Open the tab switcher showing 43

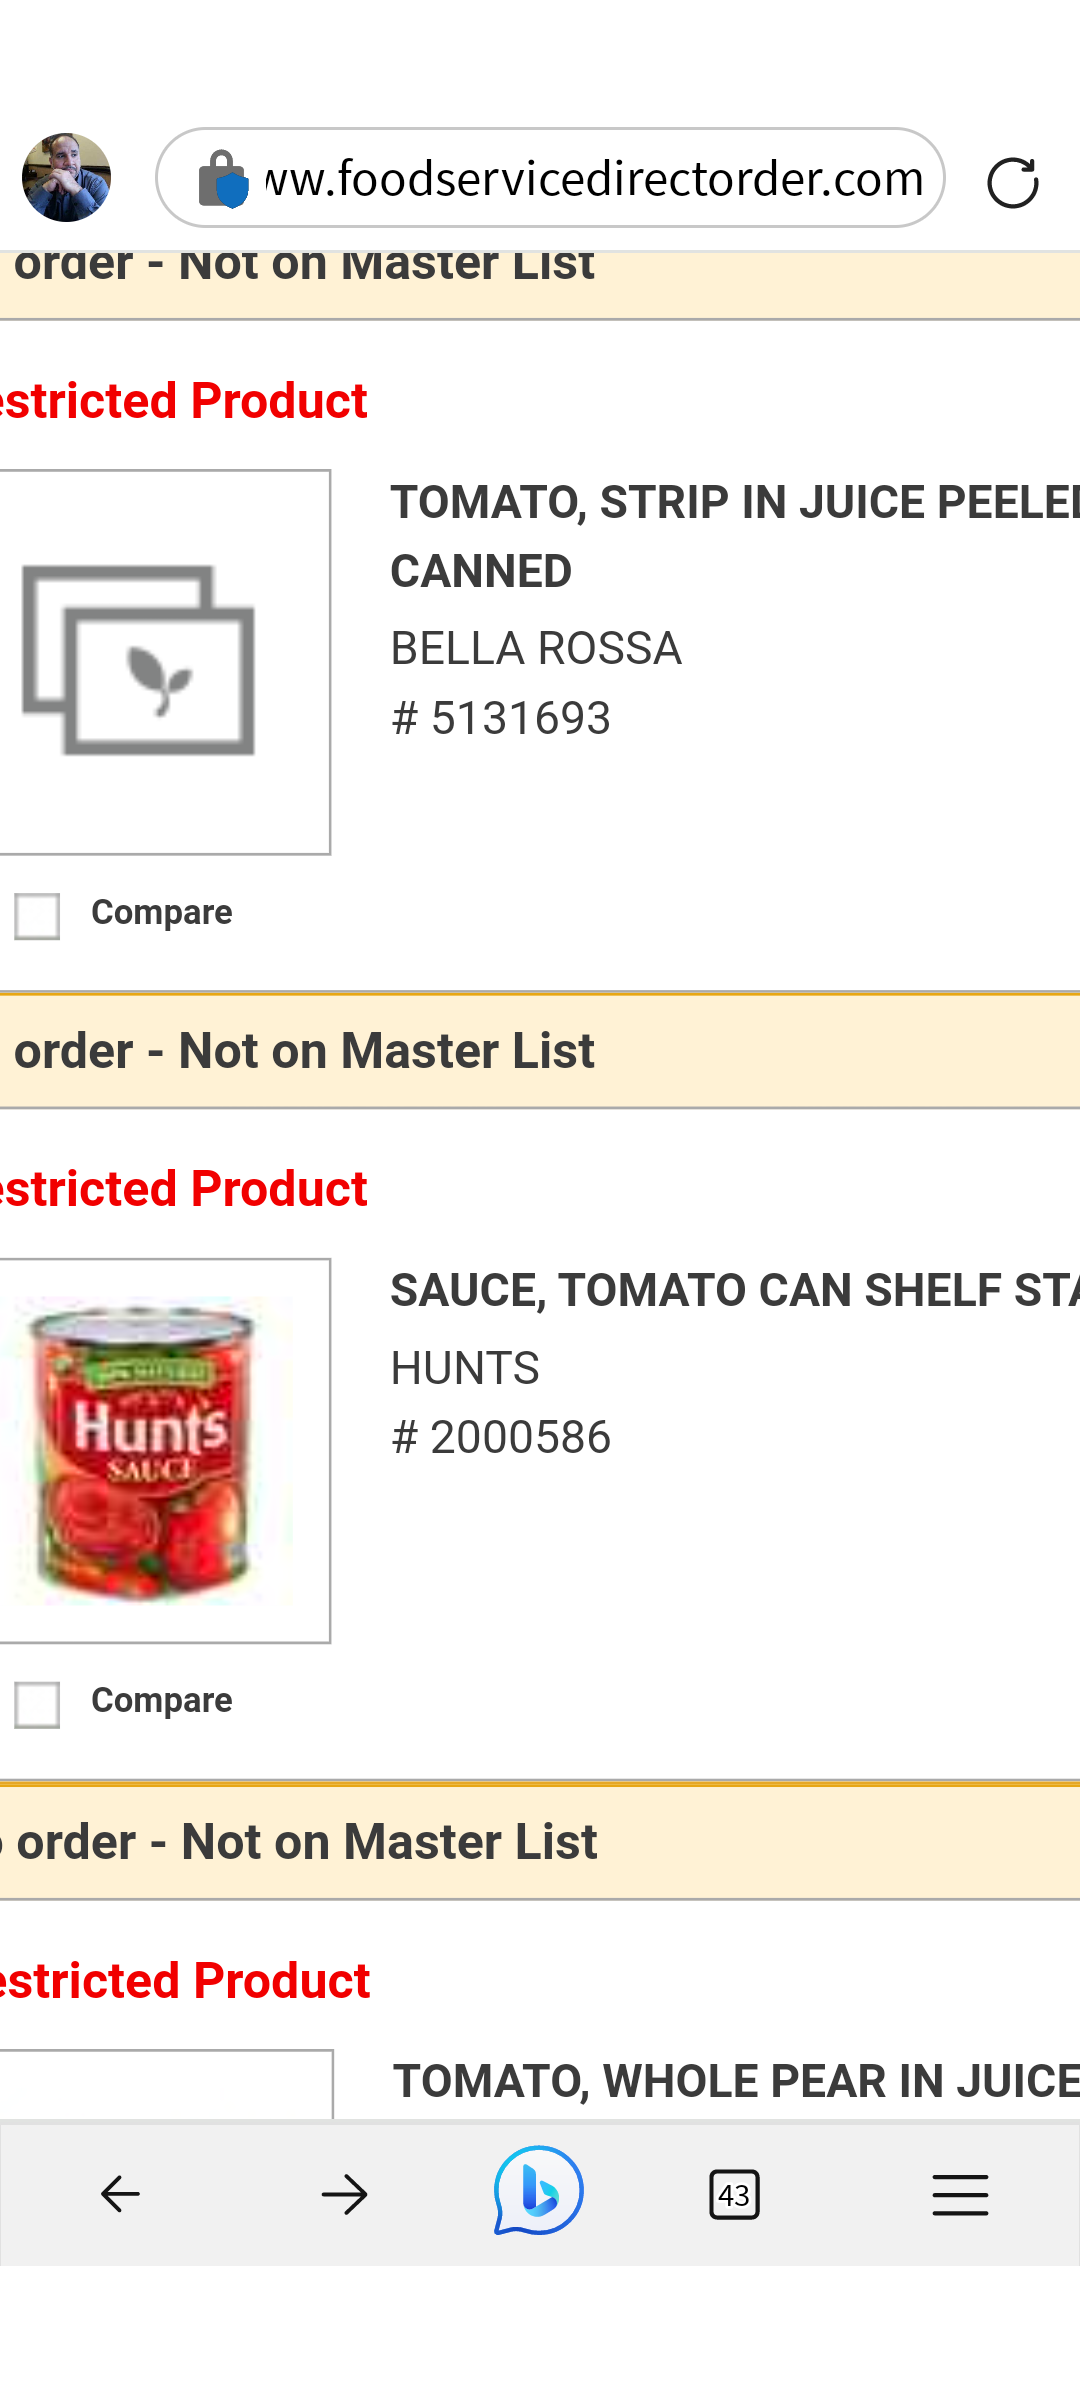[x=734, y=2194]
